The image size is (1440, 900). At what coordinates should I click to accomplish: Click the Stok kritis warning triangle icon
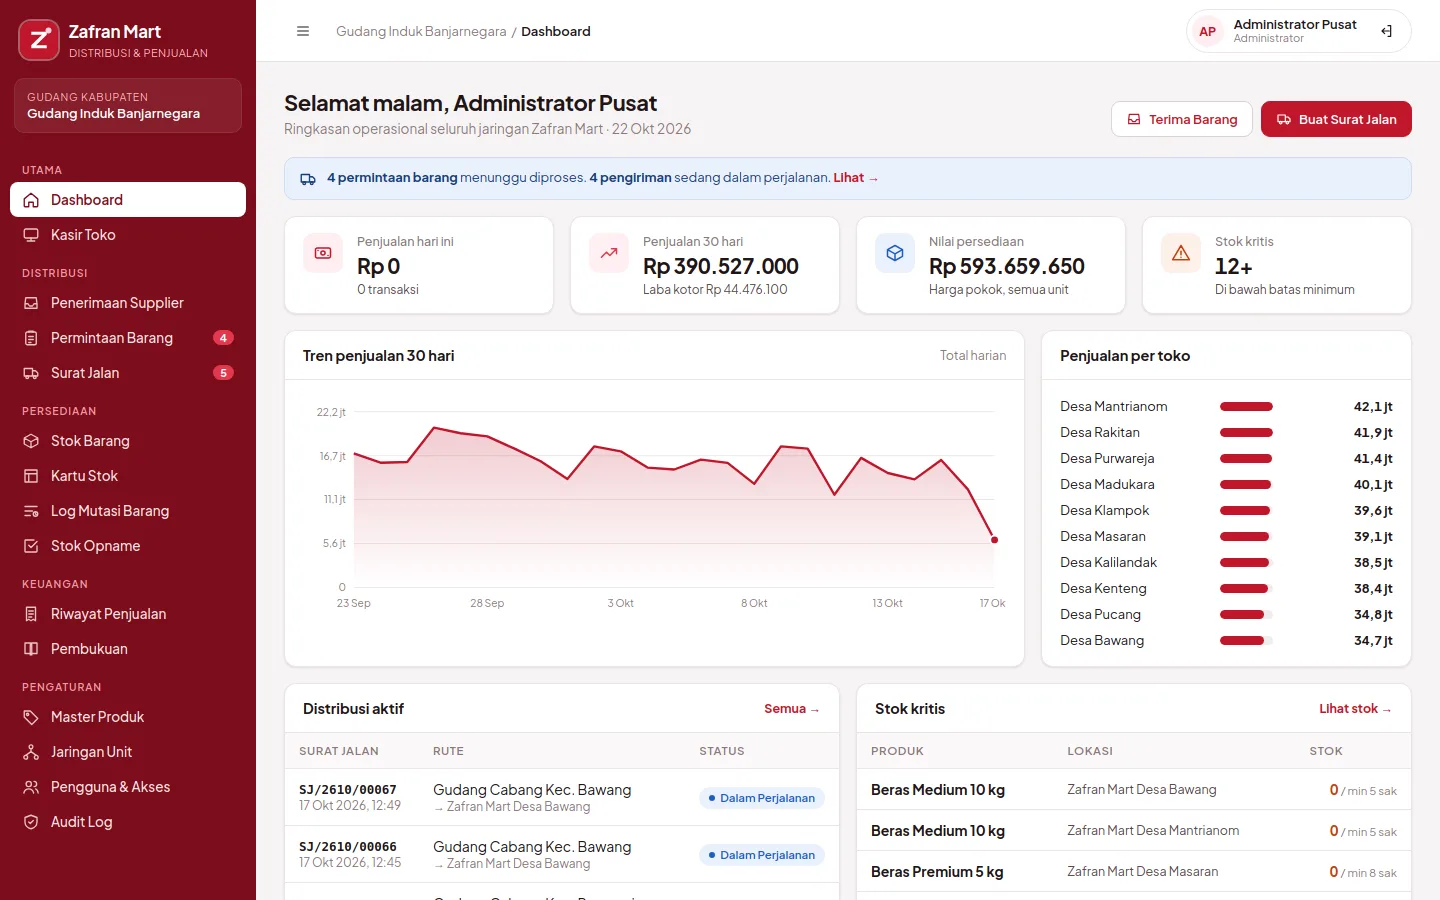tap(1181, 253)
